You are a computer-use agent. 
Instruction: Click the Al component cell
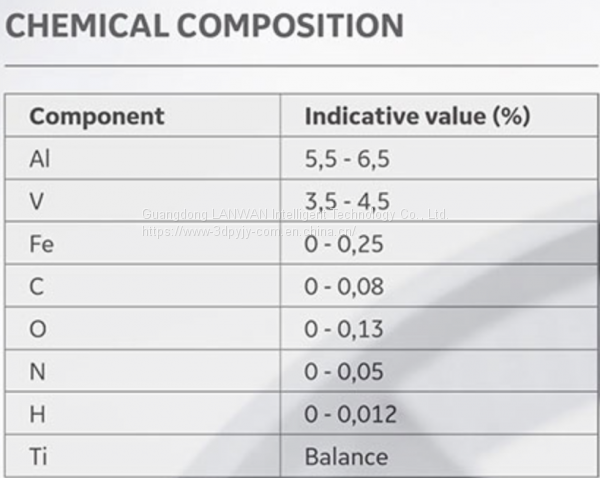40,158
